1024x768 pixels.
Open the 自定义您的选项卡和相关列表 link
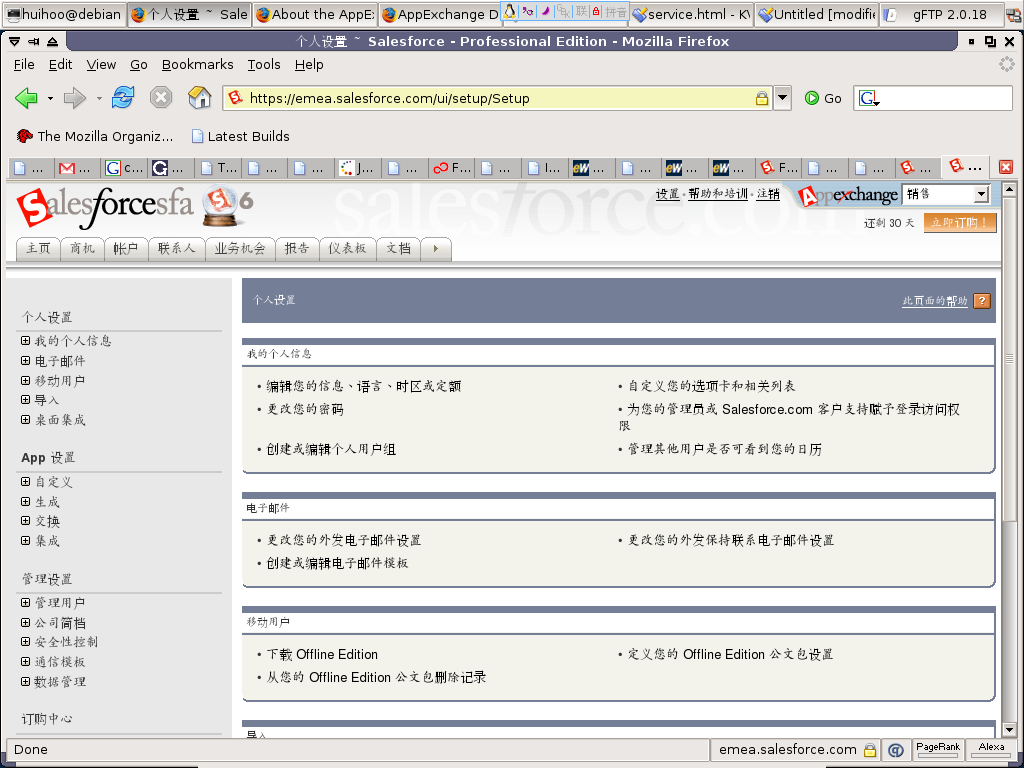(x=711, y=386)
